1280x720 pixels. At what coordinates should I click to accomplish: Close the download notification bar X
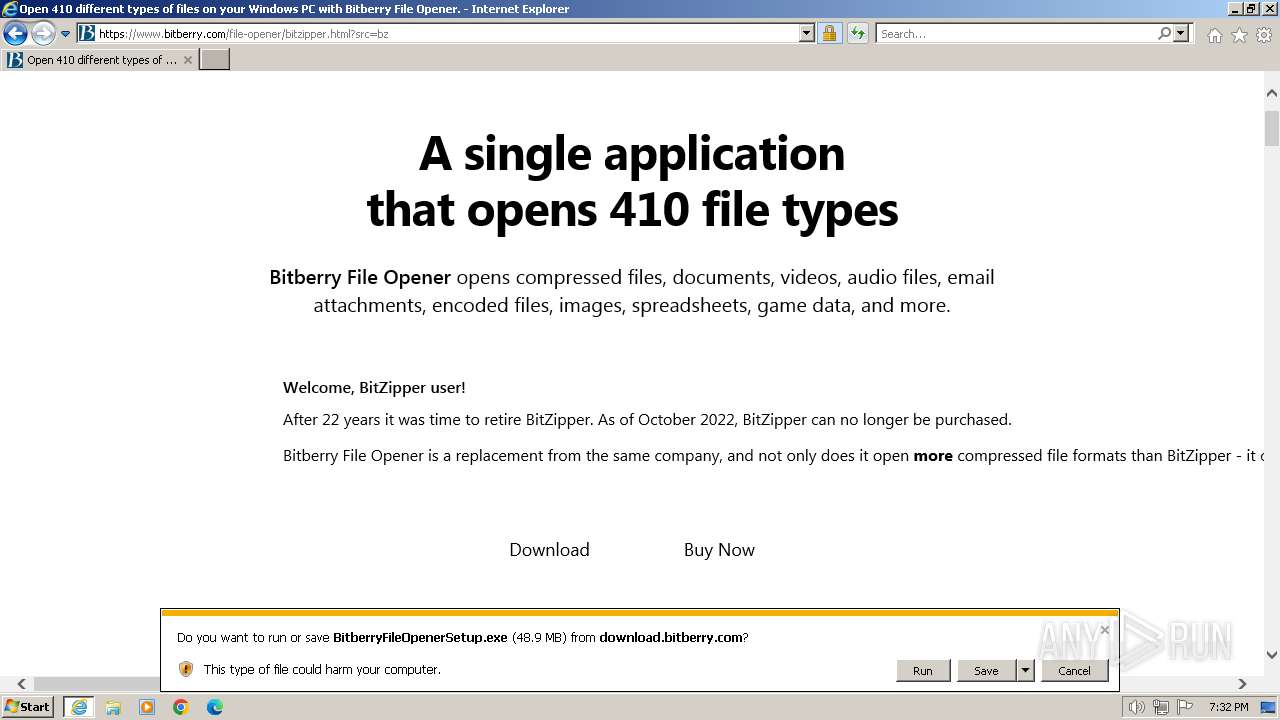(x=1104, y=630)
